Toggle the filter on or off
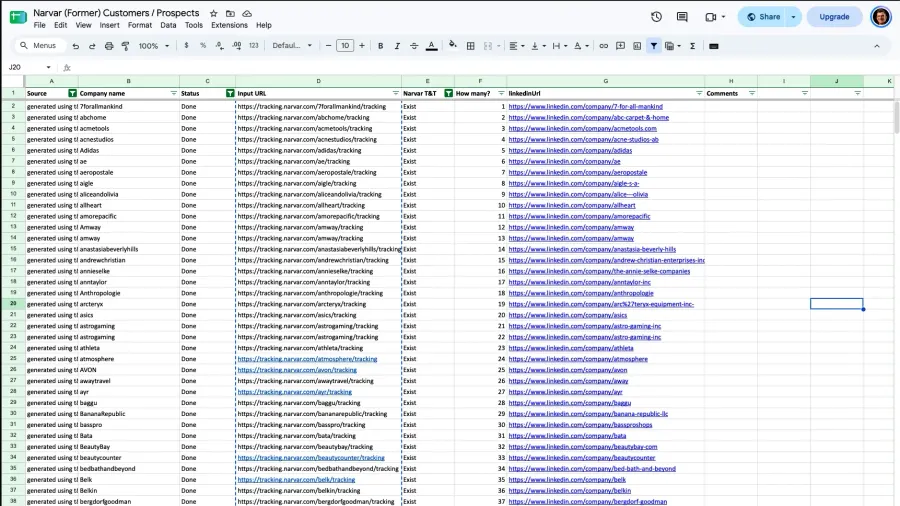This screenshot has width=900, height=506. click(x=654, y=46)
